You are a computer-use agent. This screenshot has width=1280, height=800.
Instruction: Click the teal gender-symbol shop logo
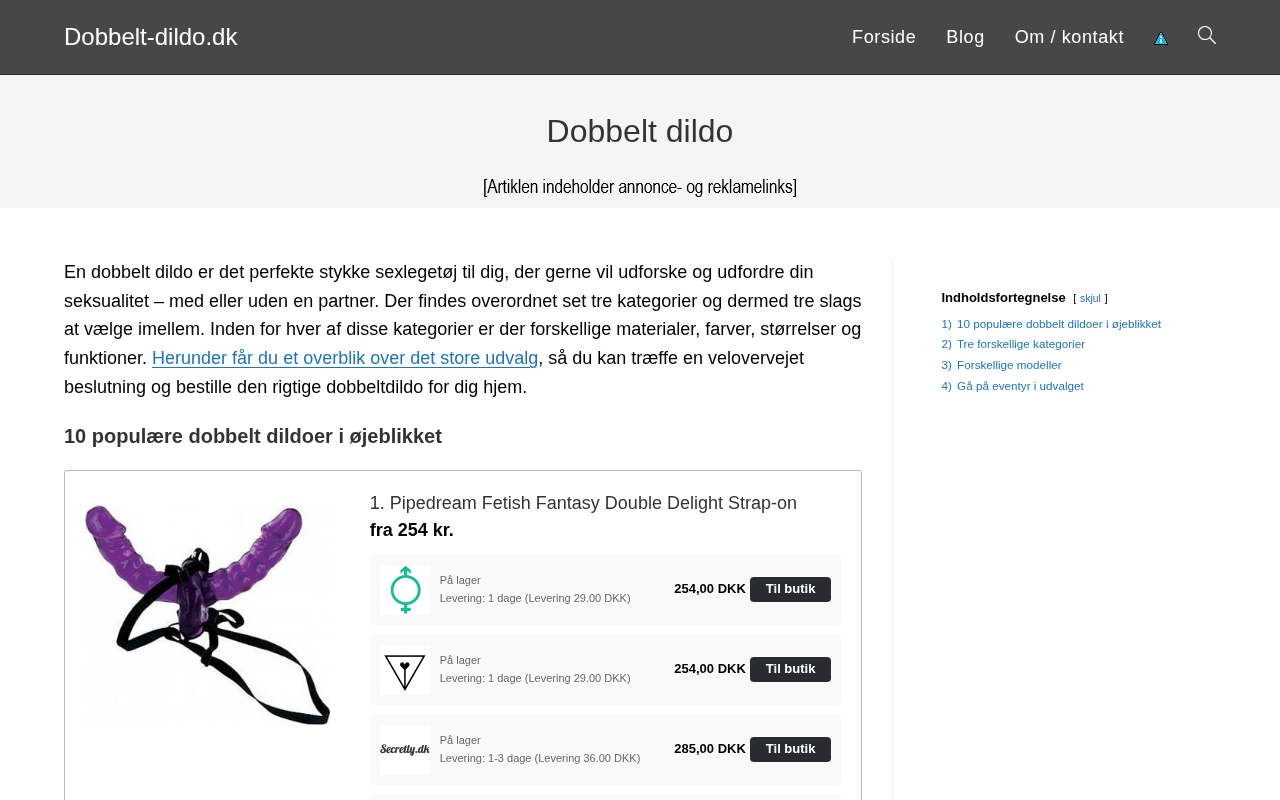(x=405, y=590)
